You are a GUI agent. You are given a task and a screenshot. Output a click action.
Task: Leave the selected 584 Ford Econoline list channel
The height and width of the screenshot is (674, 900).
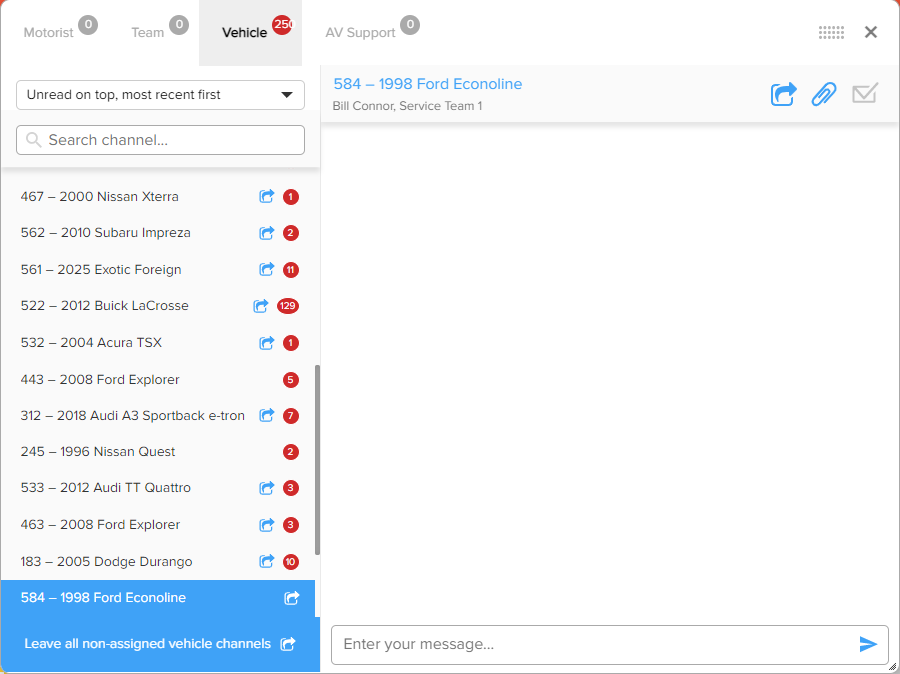click(292, 598)
